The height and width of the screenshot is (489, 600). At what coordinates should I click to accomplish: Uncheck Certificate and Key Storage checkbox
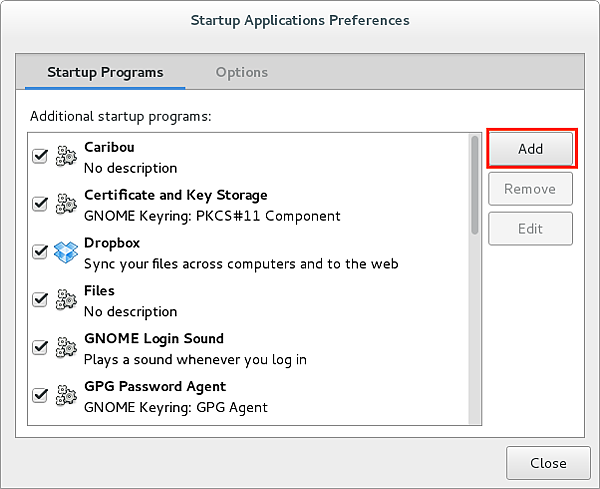click(x=40, y=205)
